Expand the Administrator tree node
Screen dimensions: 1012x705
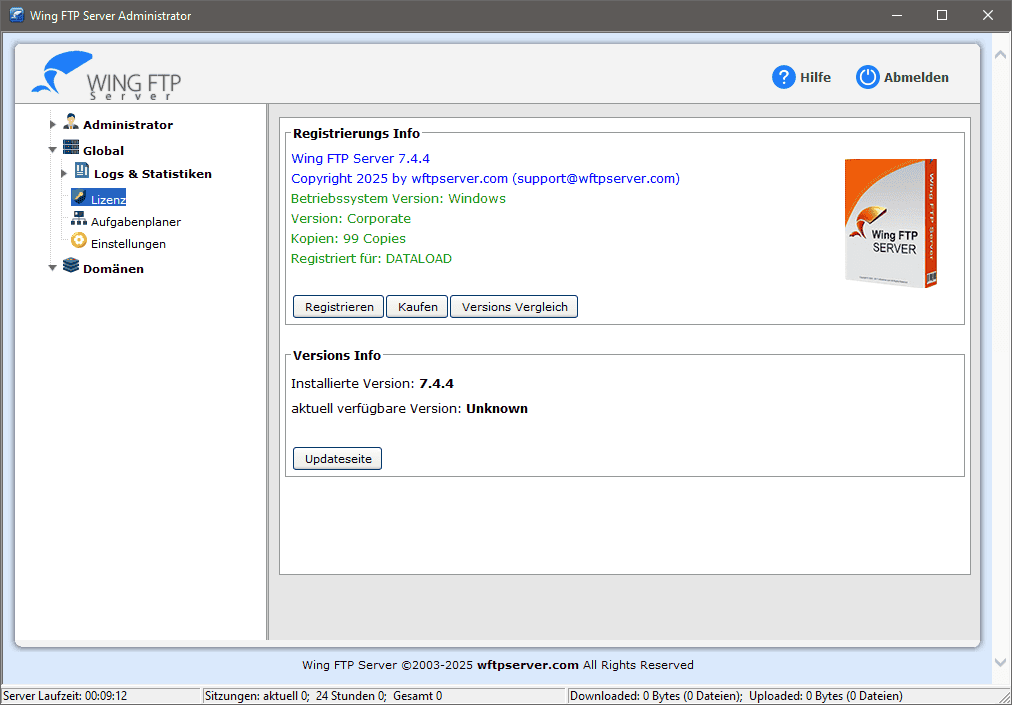pos(53,125)
